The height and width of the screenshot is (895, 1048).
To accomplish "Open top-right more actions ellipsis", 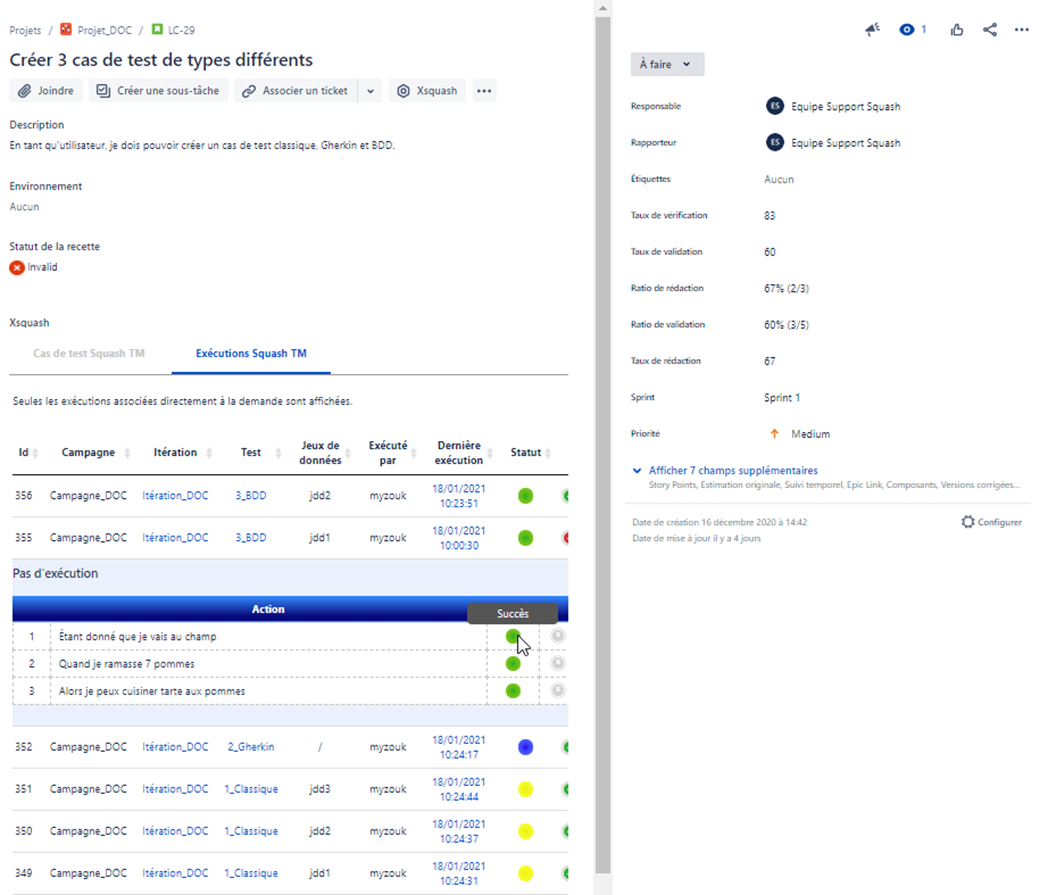I will [x=1021, y=29].
